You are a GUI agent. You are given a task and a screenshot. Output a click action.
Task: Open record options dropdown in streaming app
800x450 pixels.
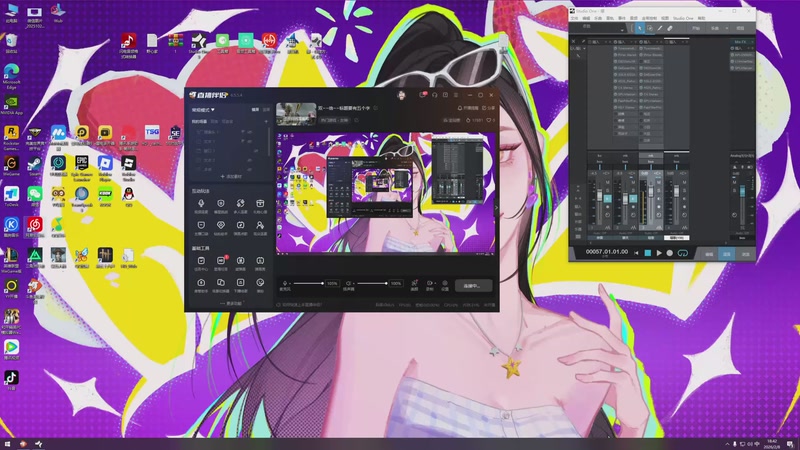point(436,283)
